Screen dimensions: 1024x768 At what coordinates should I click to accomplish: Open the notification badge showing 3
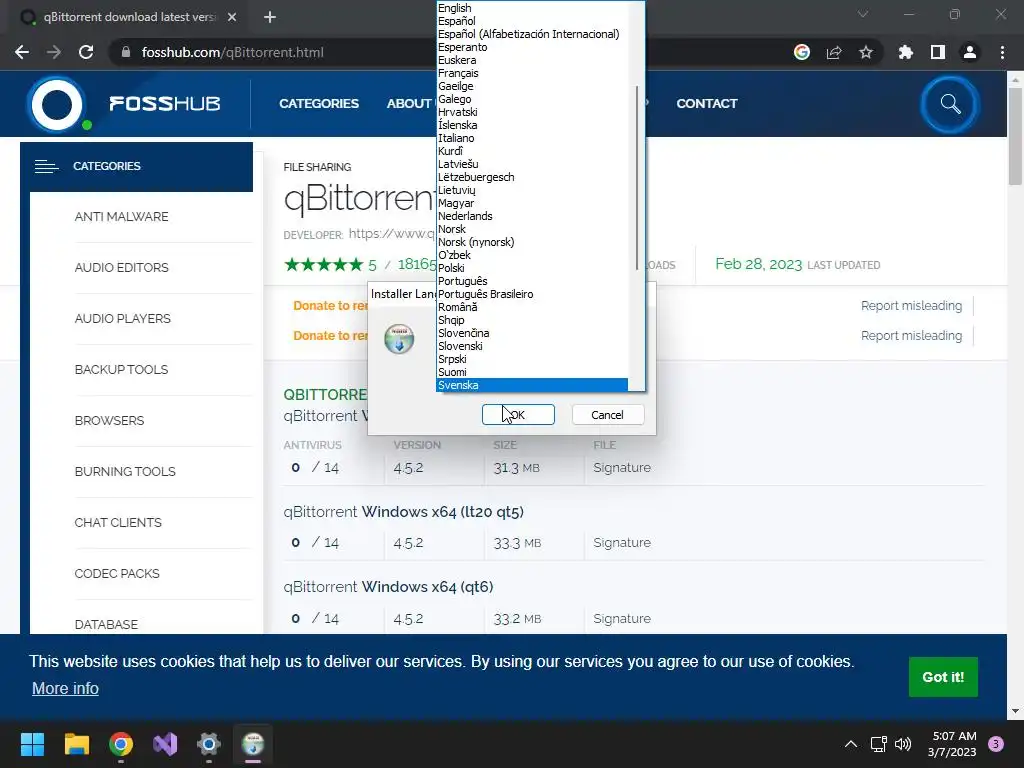coord(996,744)
